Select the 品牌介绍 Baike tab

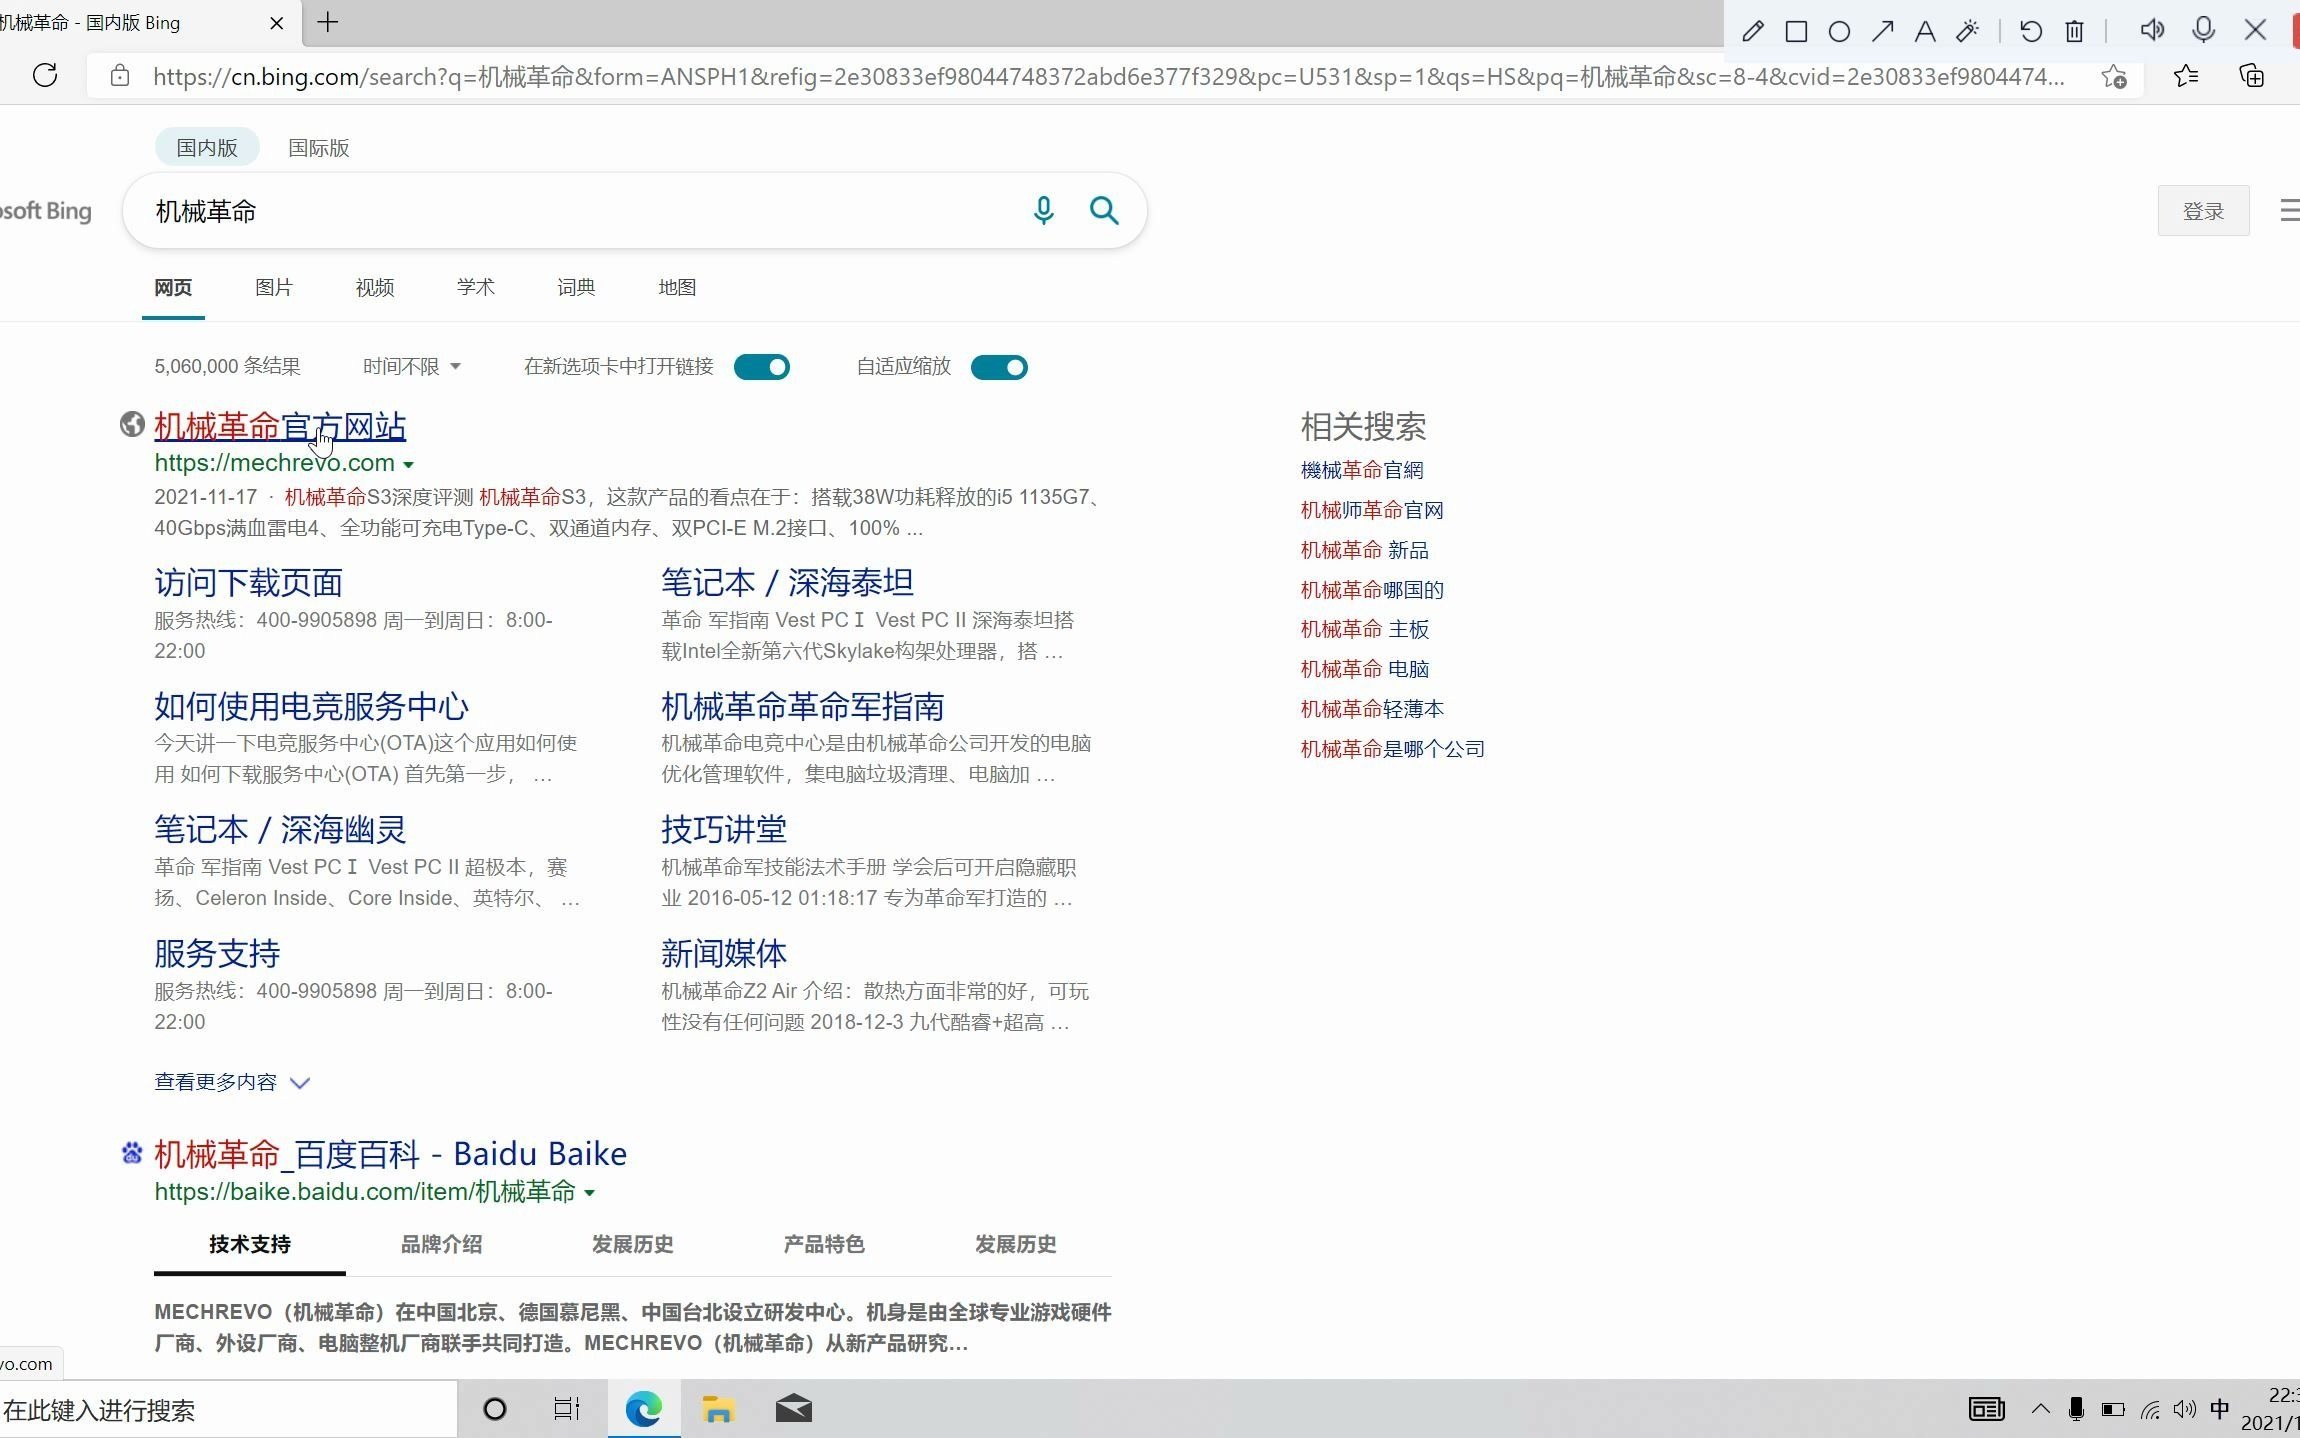pyautogui.click(x=441, y=1244)
